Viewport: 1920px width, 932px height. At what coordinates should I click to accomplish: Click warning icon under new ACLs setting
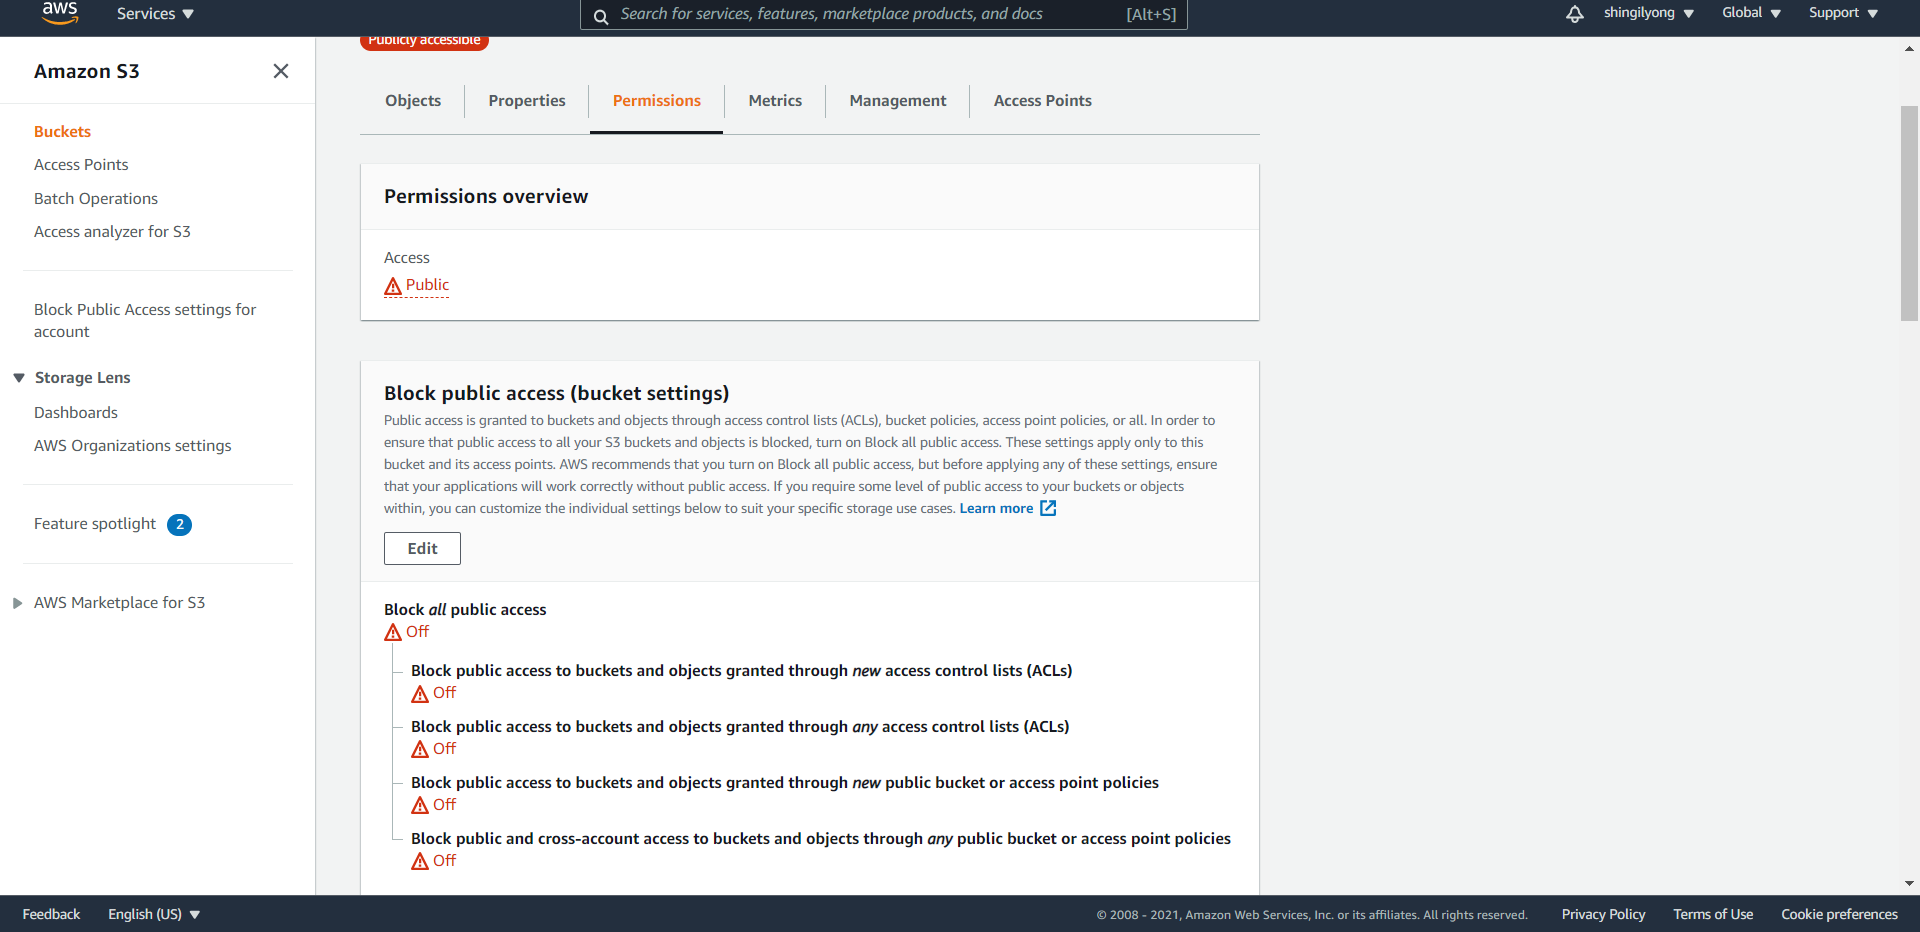pos(420,694)
